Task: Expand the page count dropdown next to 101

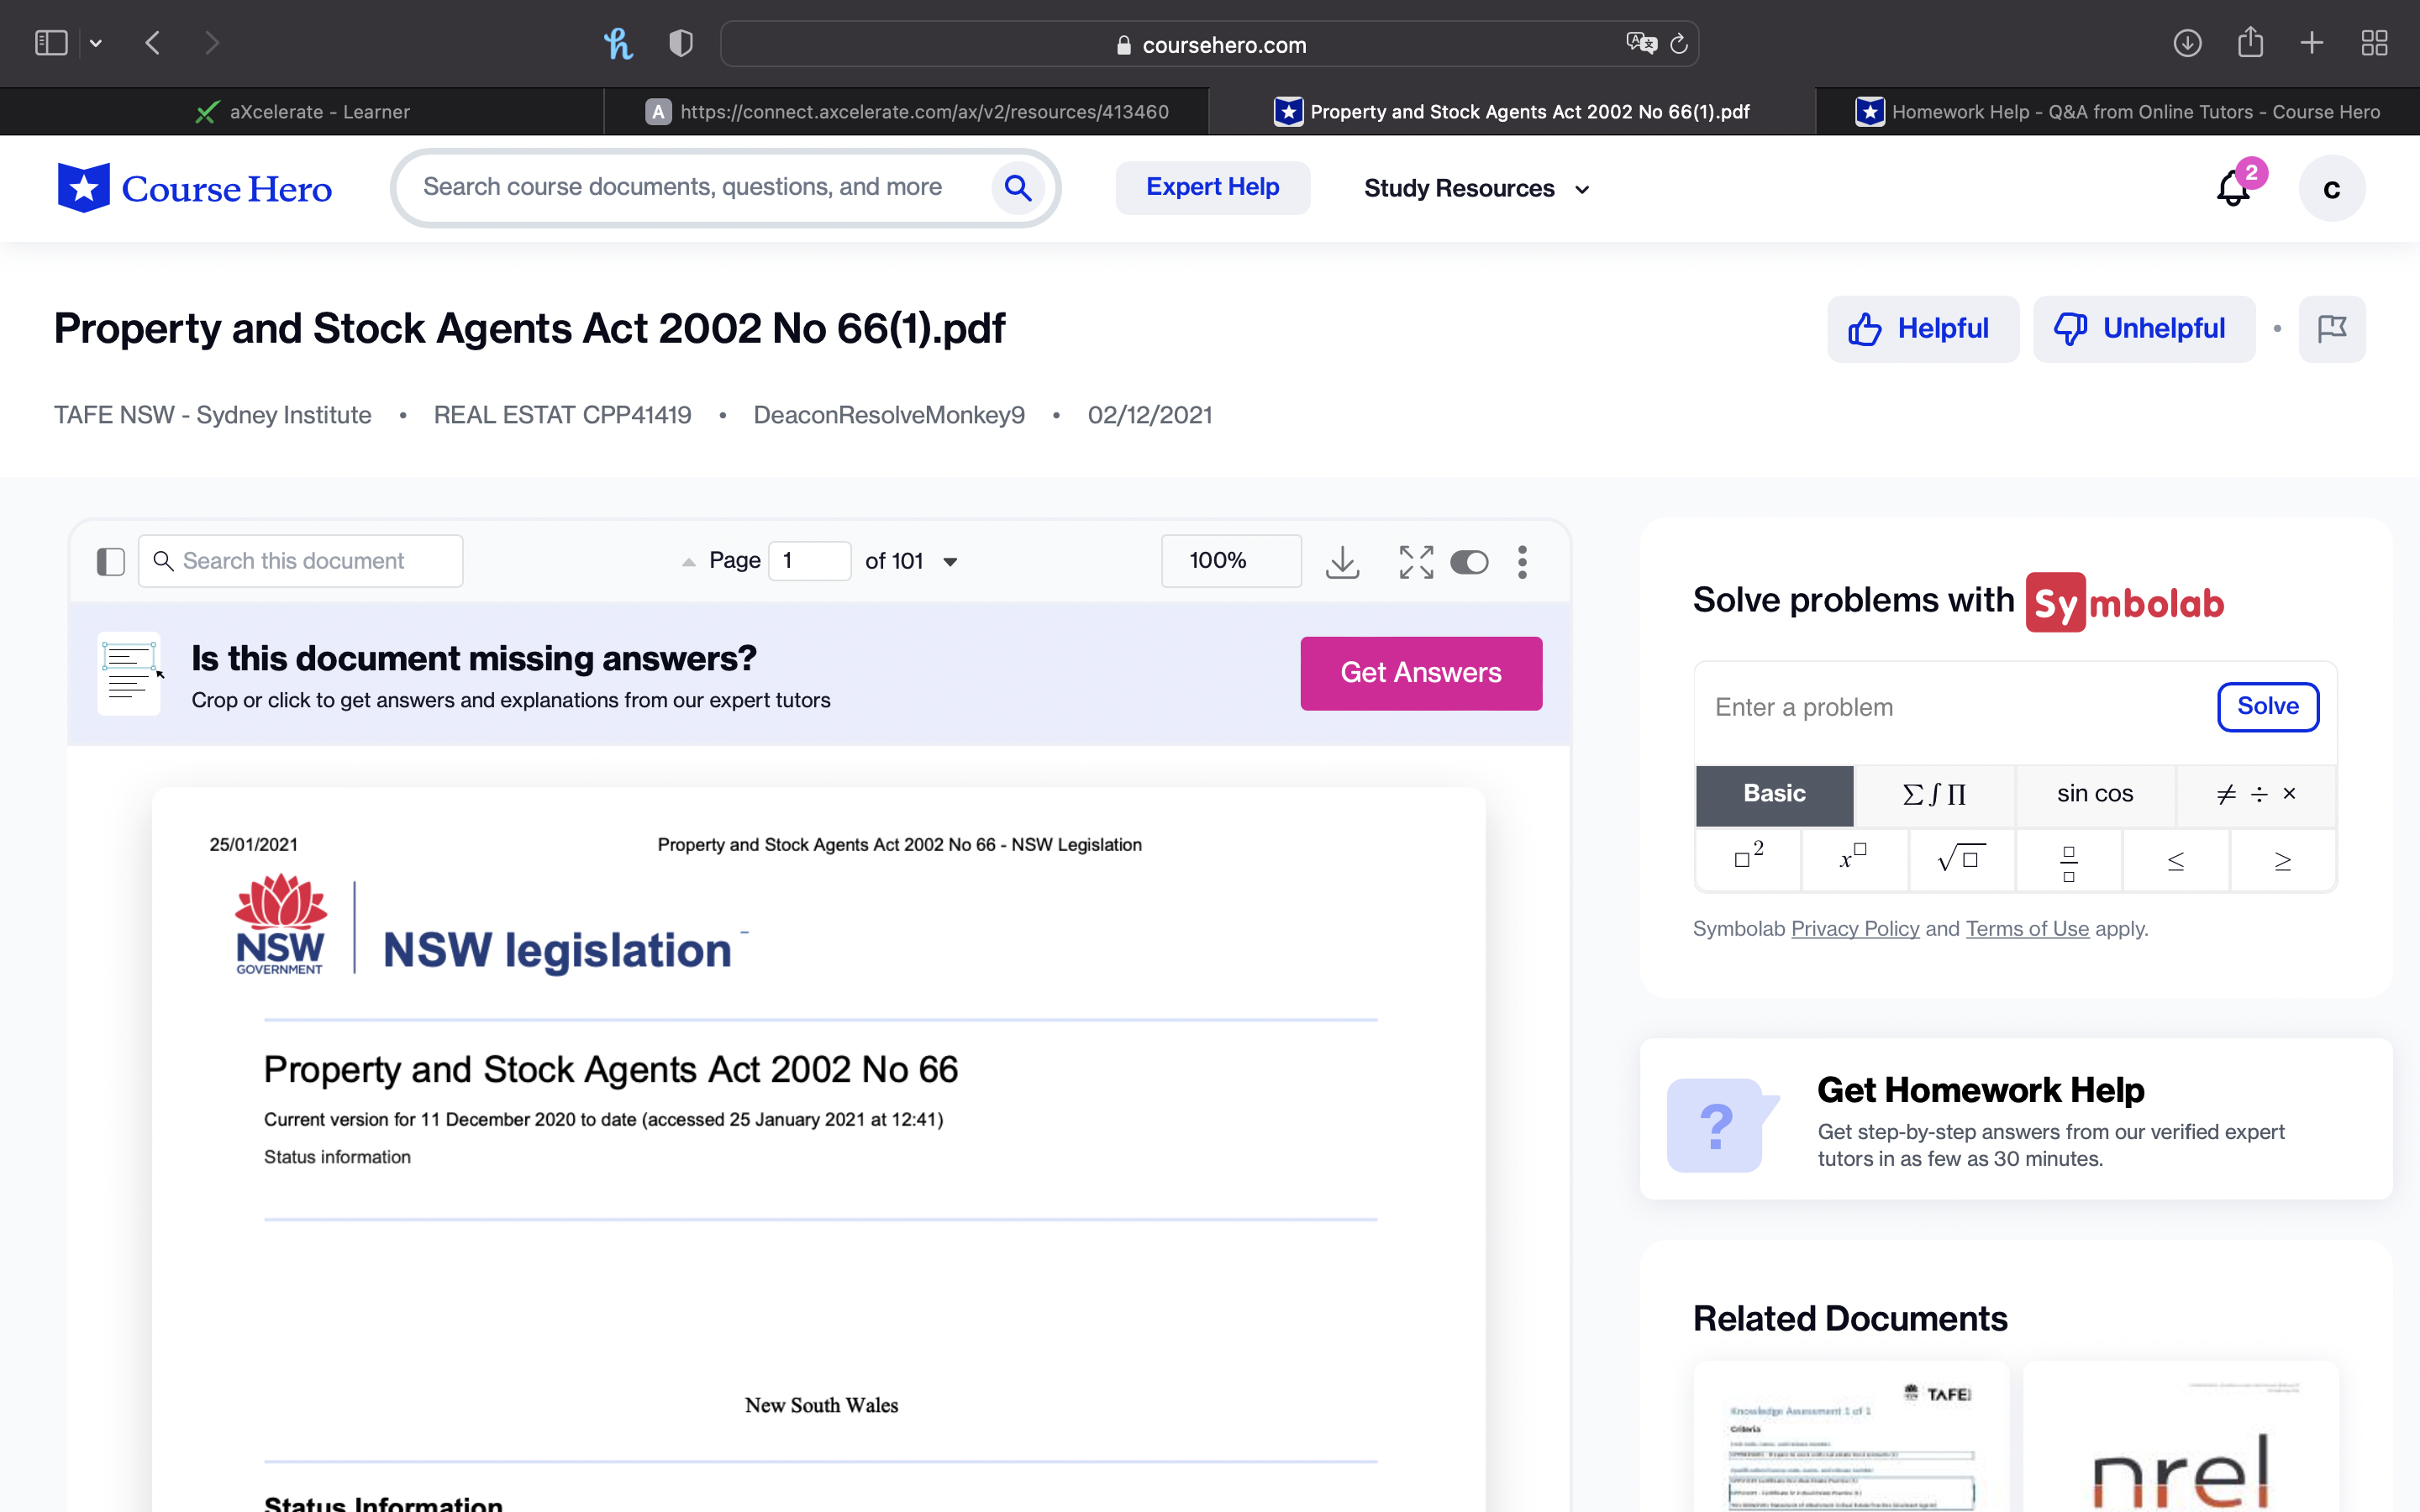Action: [951, 561]
